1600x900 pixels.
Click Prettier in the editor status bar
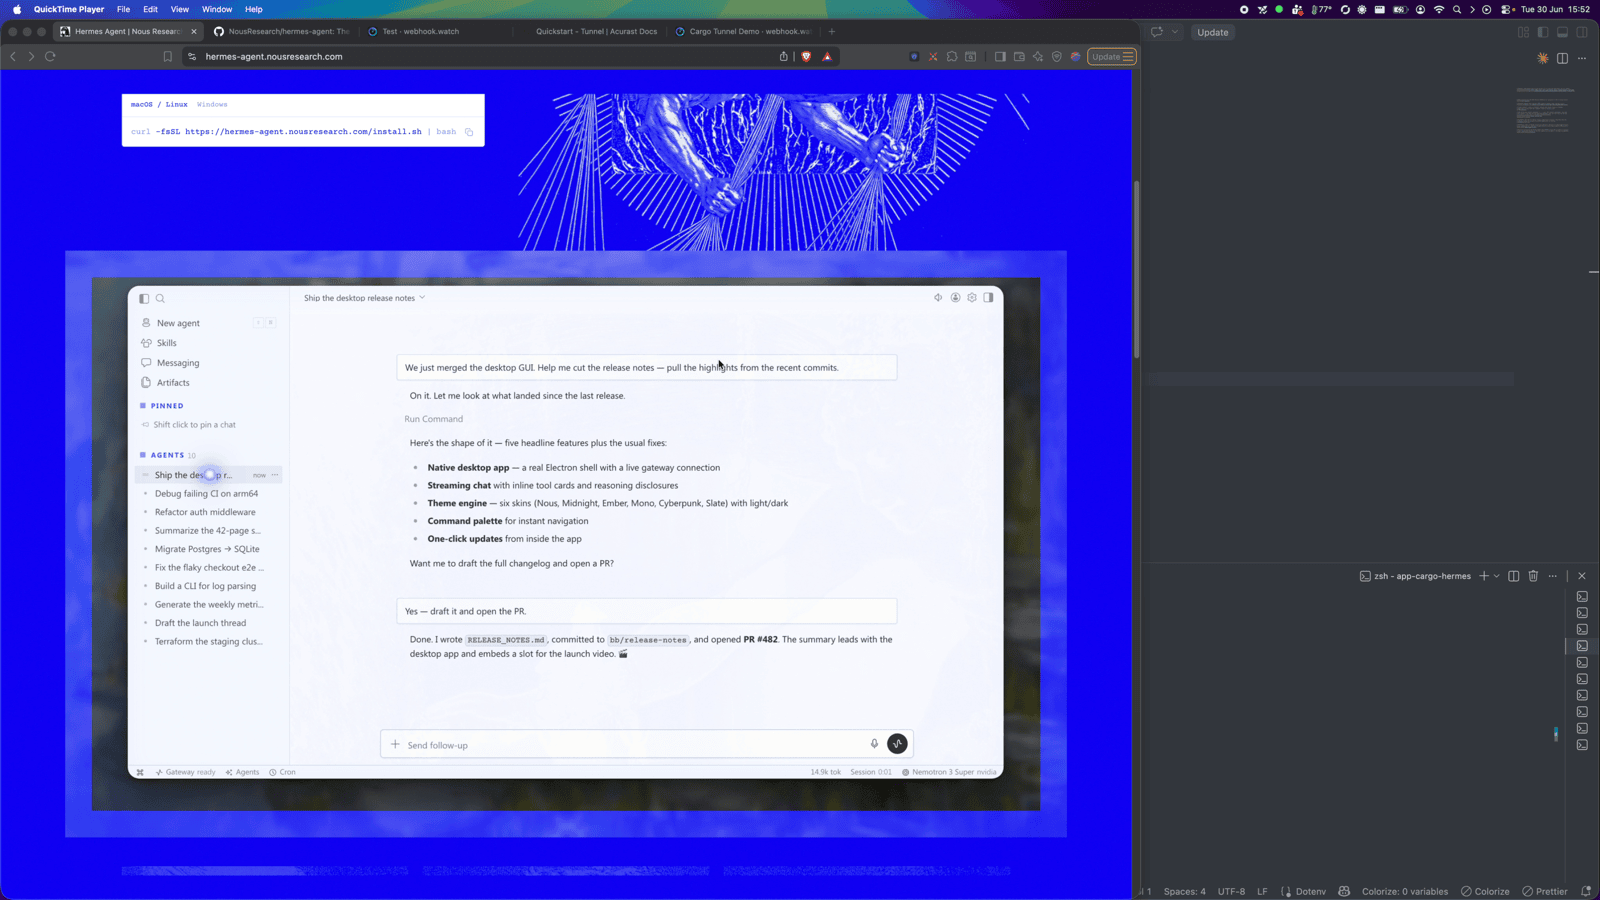1545,891
